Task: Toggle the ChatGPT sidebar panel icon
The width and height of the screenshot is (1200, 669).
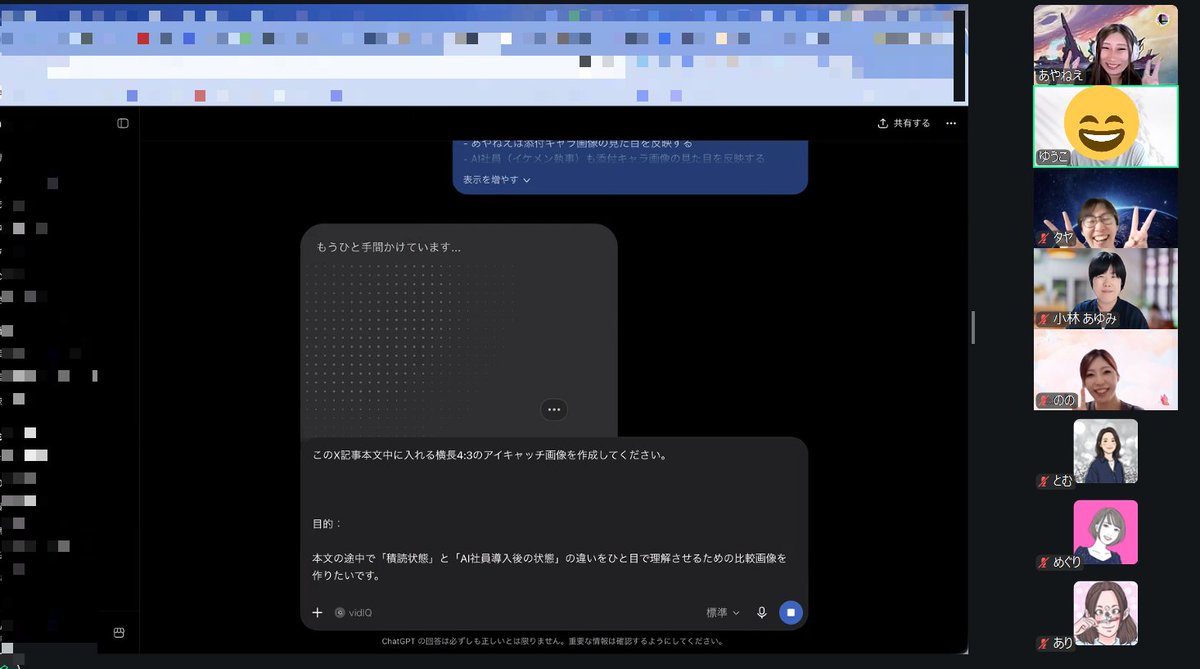Action: coord(123,123)
